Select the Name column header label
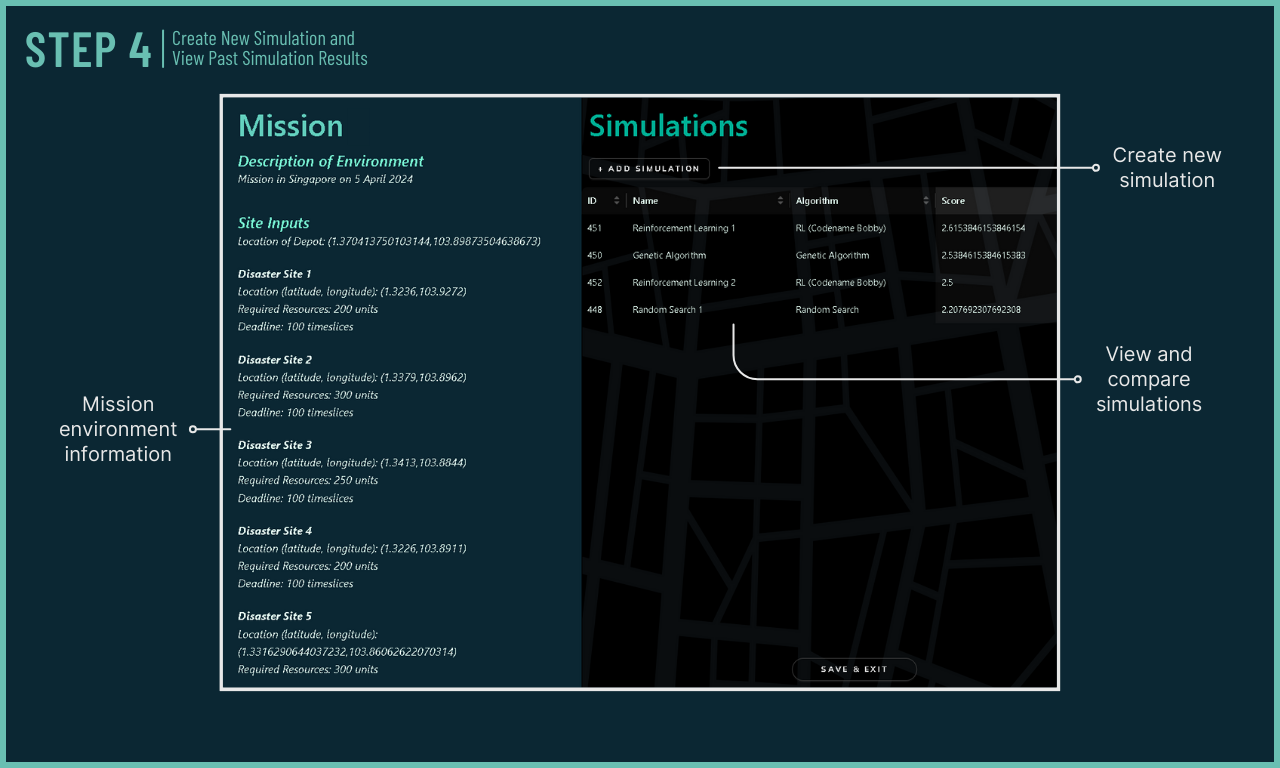This screenshot has height=768, width=1280. [645, 201]
